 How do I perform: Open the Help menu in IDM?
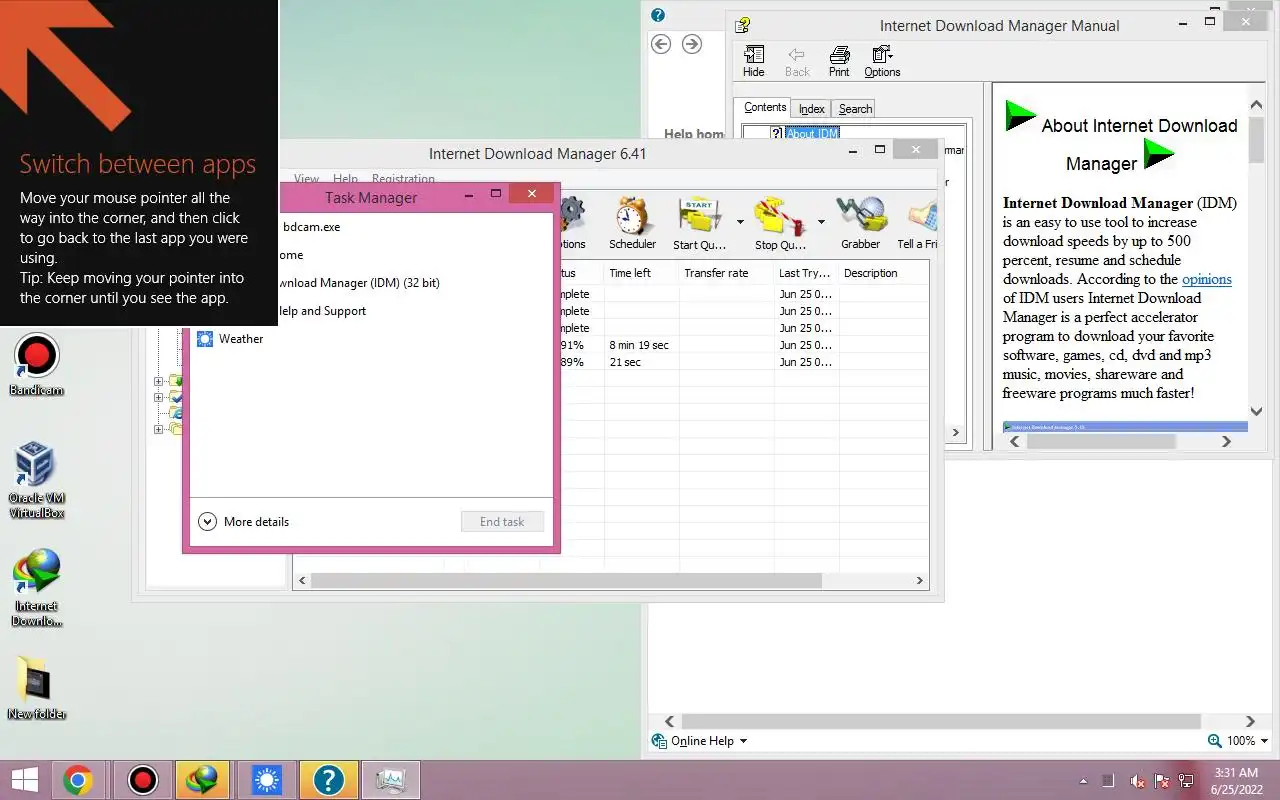(345, 180)
